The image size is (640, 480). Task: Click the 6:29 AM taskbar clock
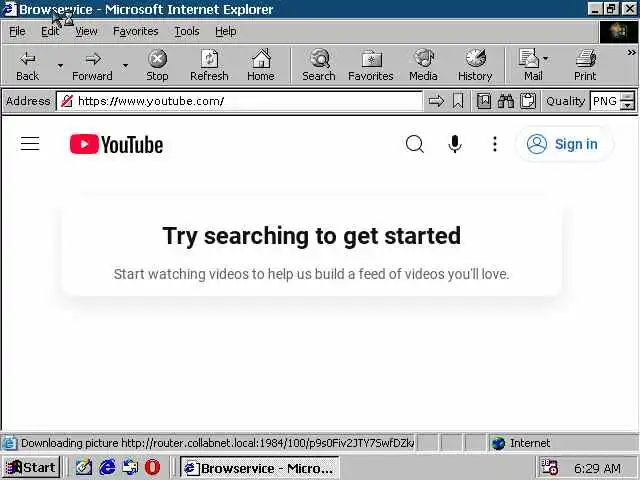click(598, 468)
